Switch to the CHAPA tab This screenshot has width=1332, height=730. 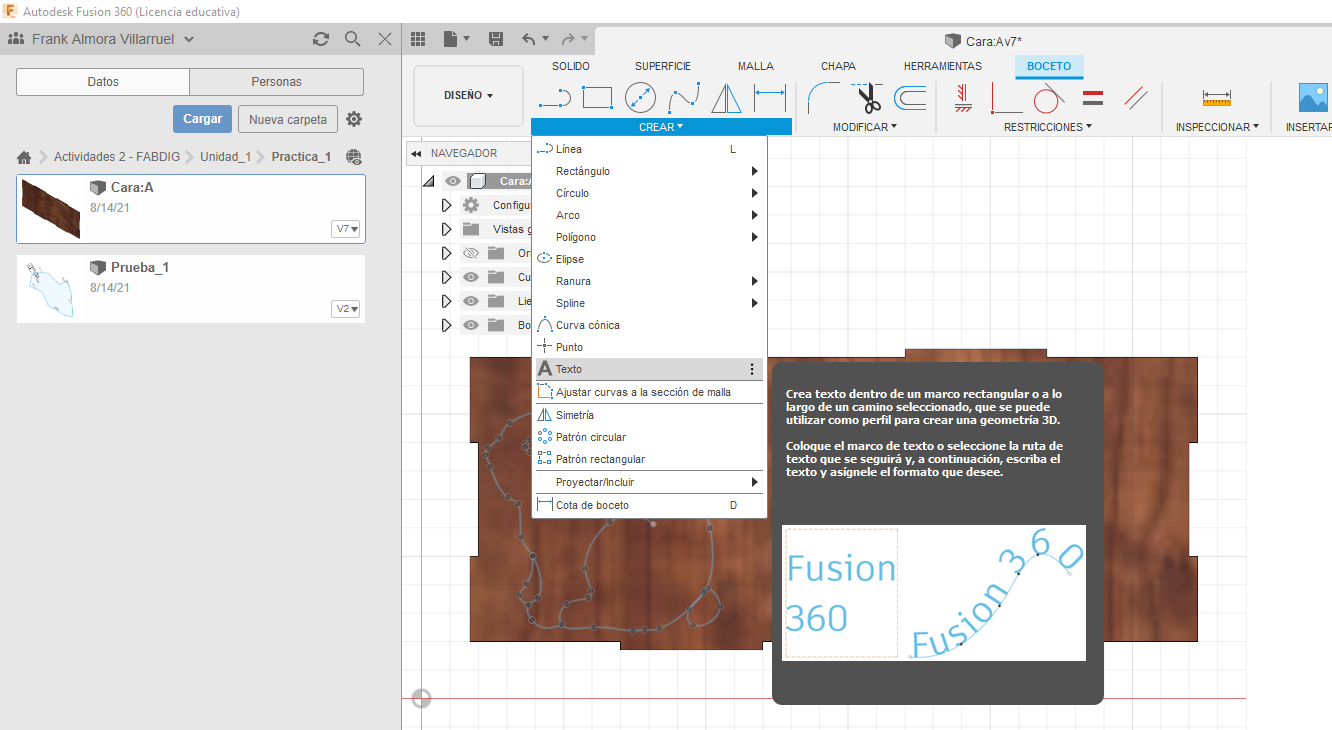point(838,66)
